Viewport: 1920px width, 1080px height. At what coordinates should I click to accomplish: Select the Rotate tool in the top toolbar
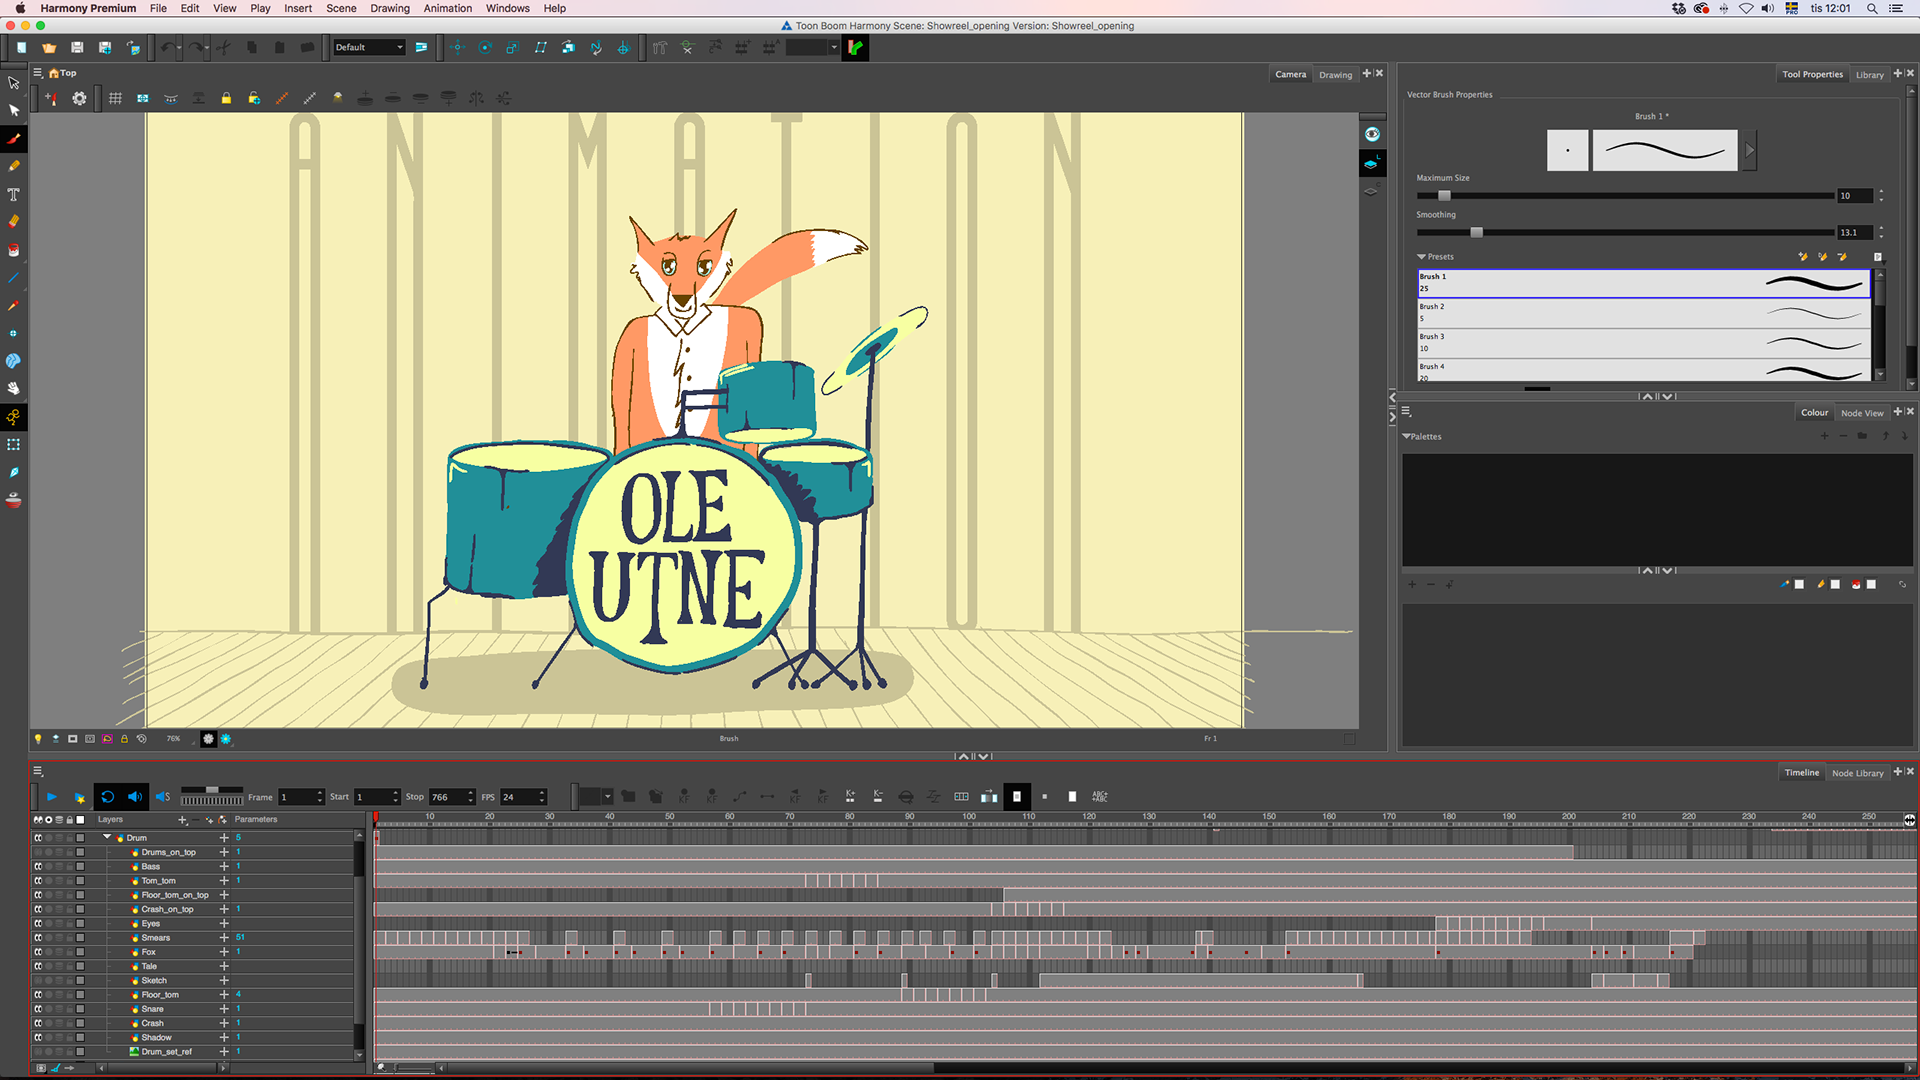pos(485,47)
